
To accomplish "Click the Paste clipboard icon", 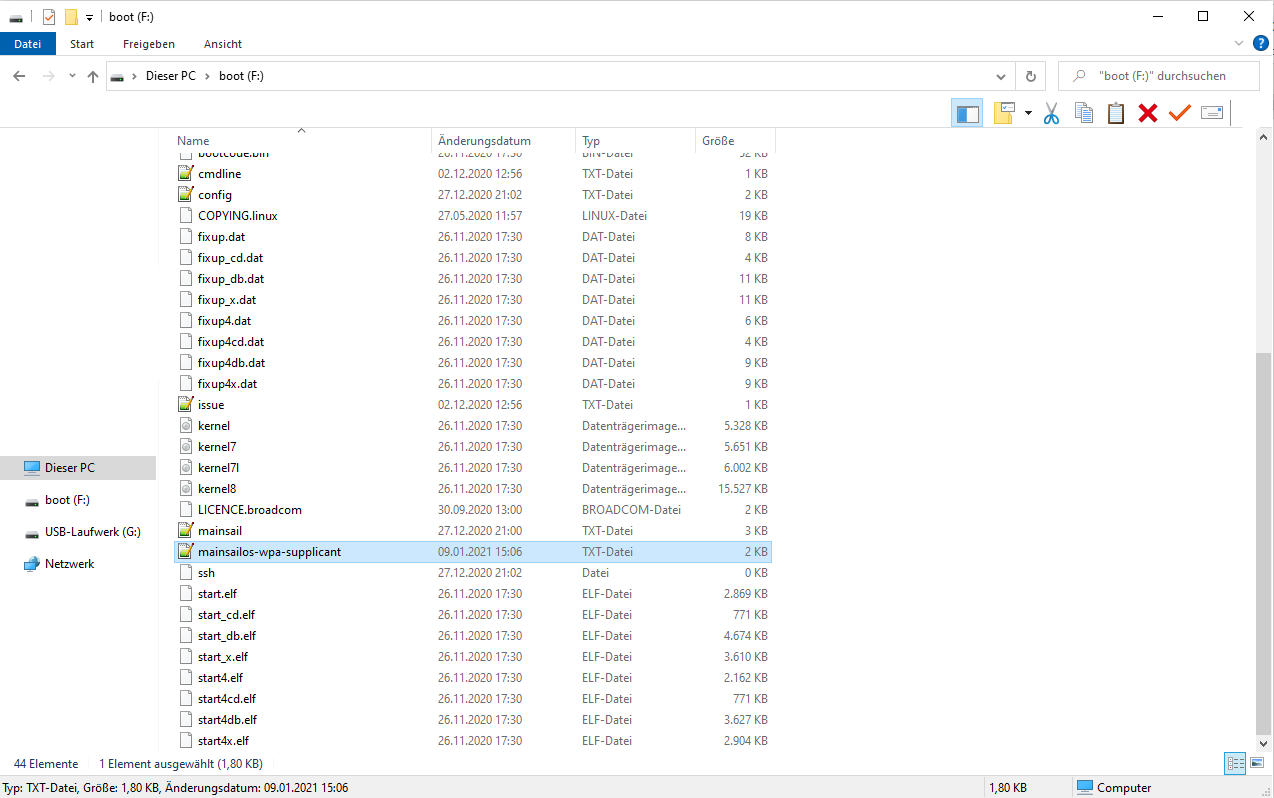I will (1116, 113).
